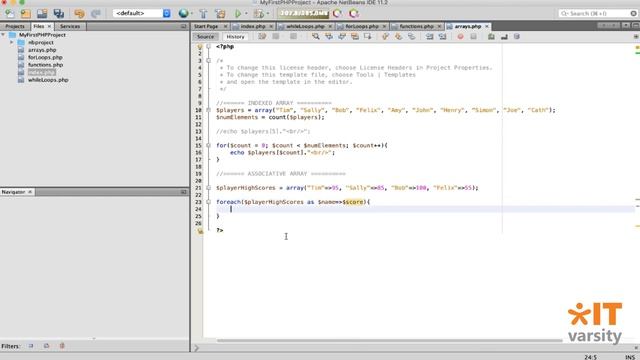Click the red Start Macro Recording icon
The height and width of the screenshot is (360, 640).
pos(460,37)
